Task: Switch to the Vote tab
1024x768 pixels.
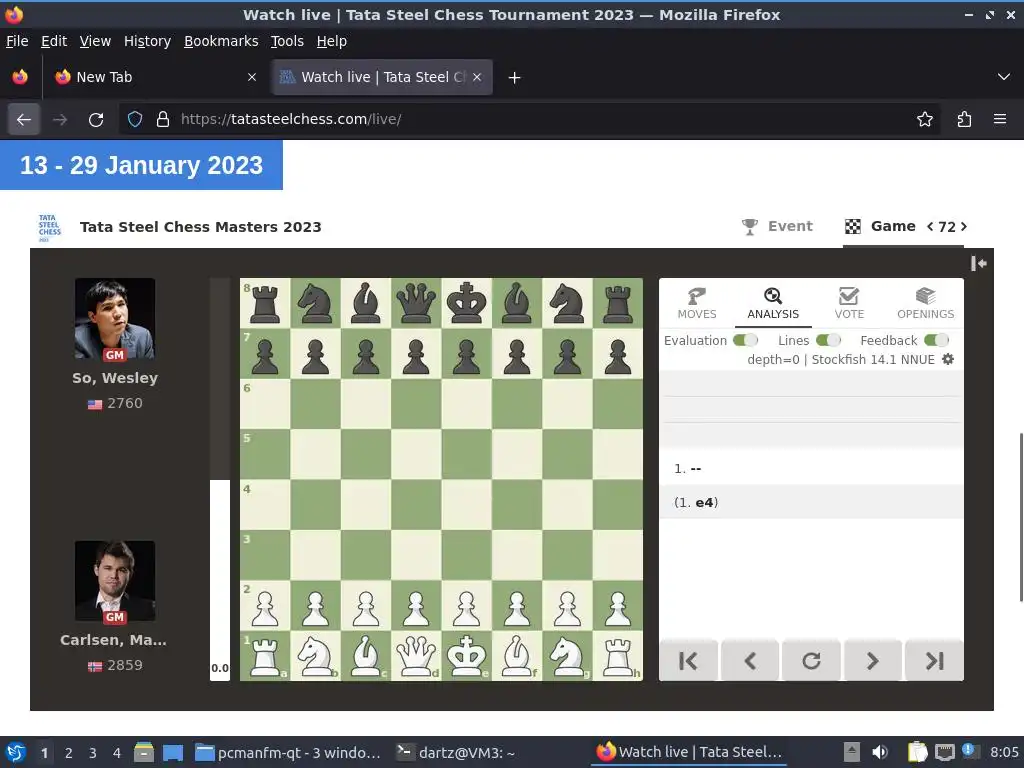Action: point(849,304)
